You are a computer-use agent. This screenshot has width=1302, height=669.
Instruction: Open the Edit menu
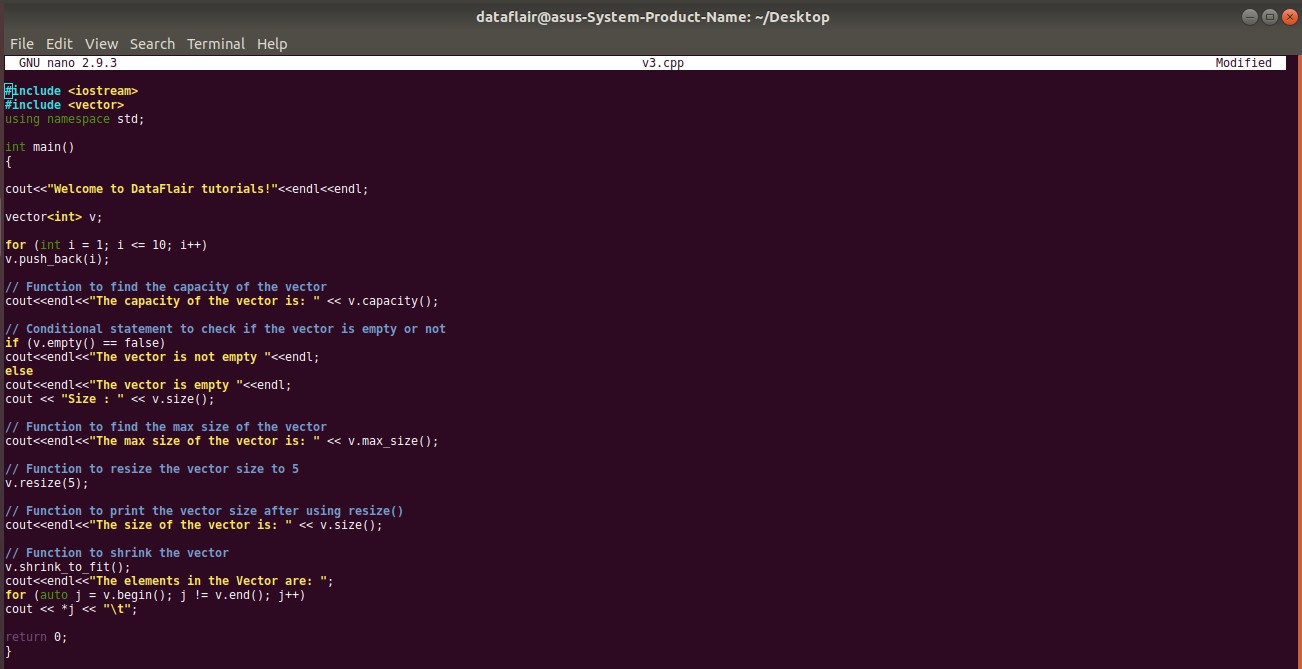pyautogui.click(x=58, y=43)
